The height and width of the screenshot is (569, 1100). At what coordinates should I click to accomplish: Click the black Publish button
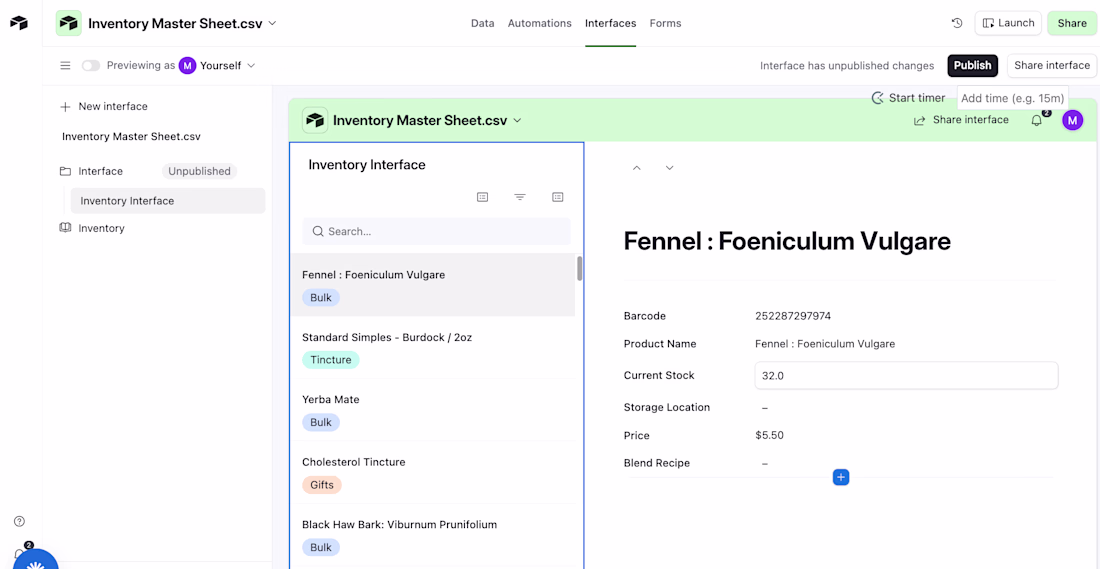click(x=972, y=65)
